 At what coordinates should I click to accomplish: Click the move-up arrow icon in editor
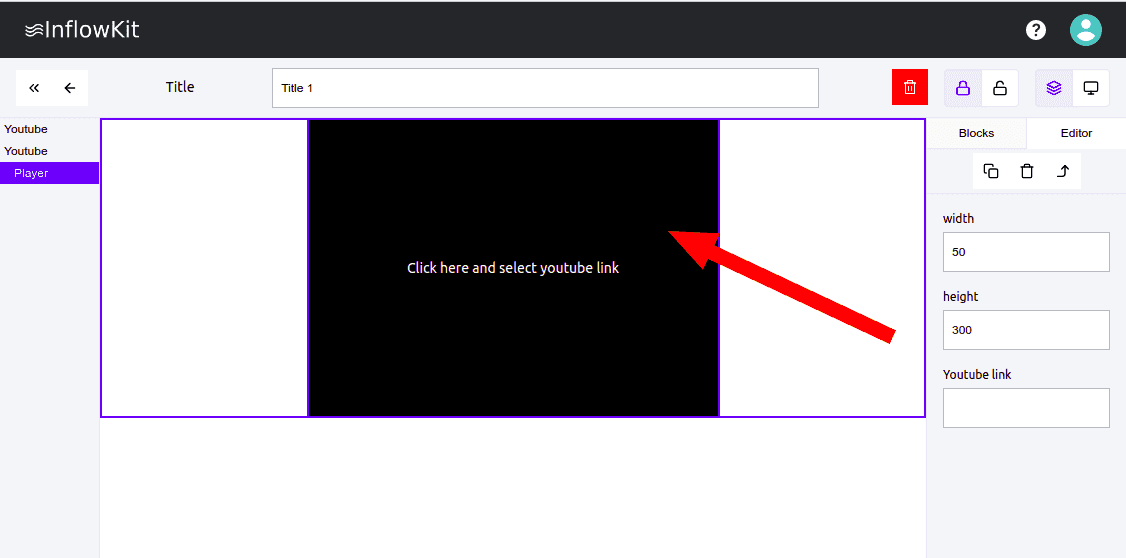1063,171
